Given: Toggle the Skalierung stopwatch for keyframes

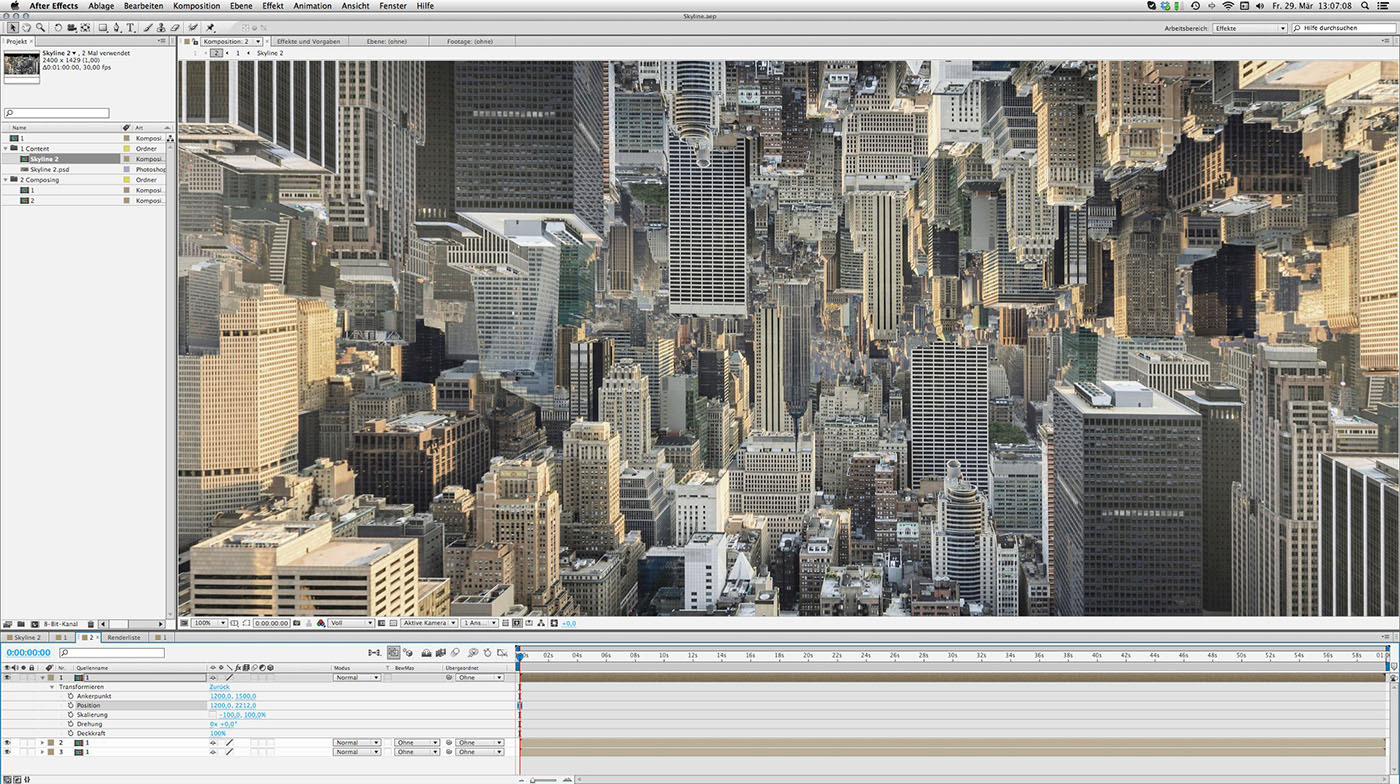Looking at the screenshot, I should coord(71,715).
